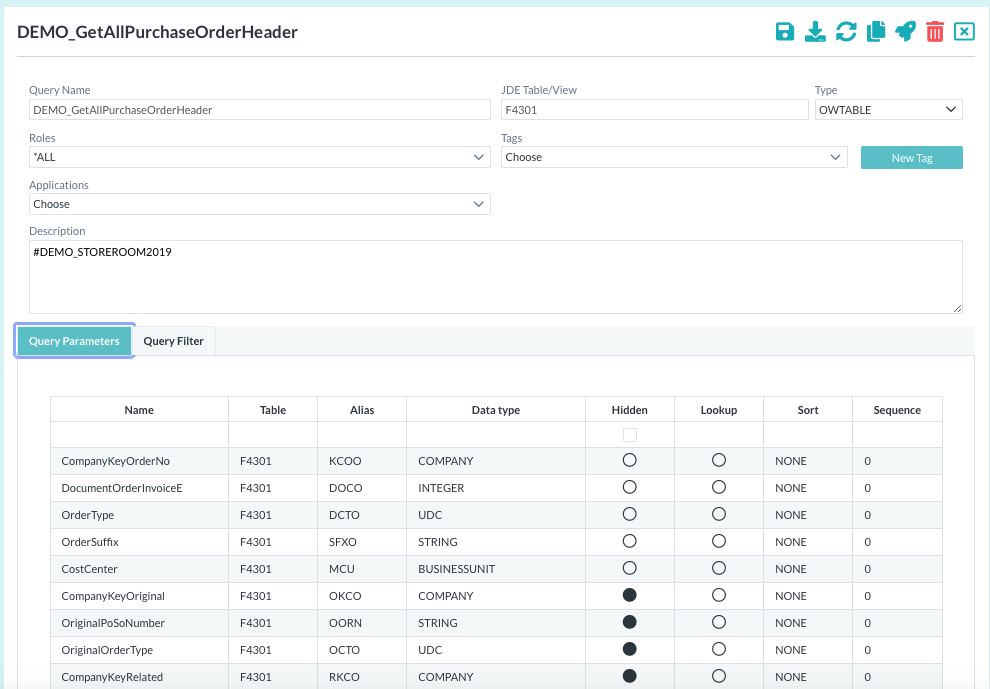The image size is (990, 689).
Task: Toggle Hidden for the CompanyKeyOrderNo row
Action: point(629,461)
